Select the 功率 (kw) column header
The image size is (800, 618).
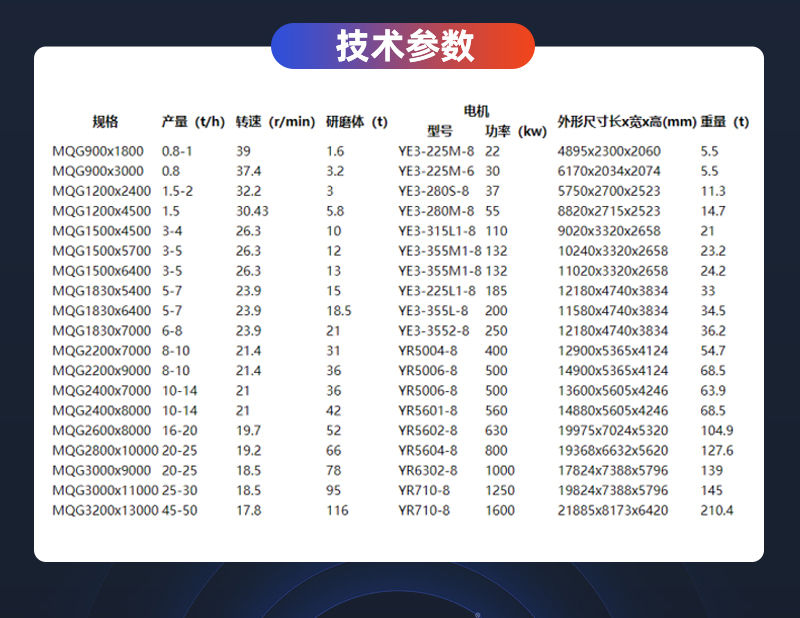[516, 131]
